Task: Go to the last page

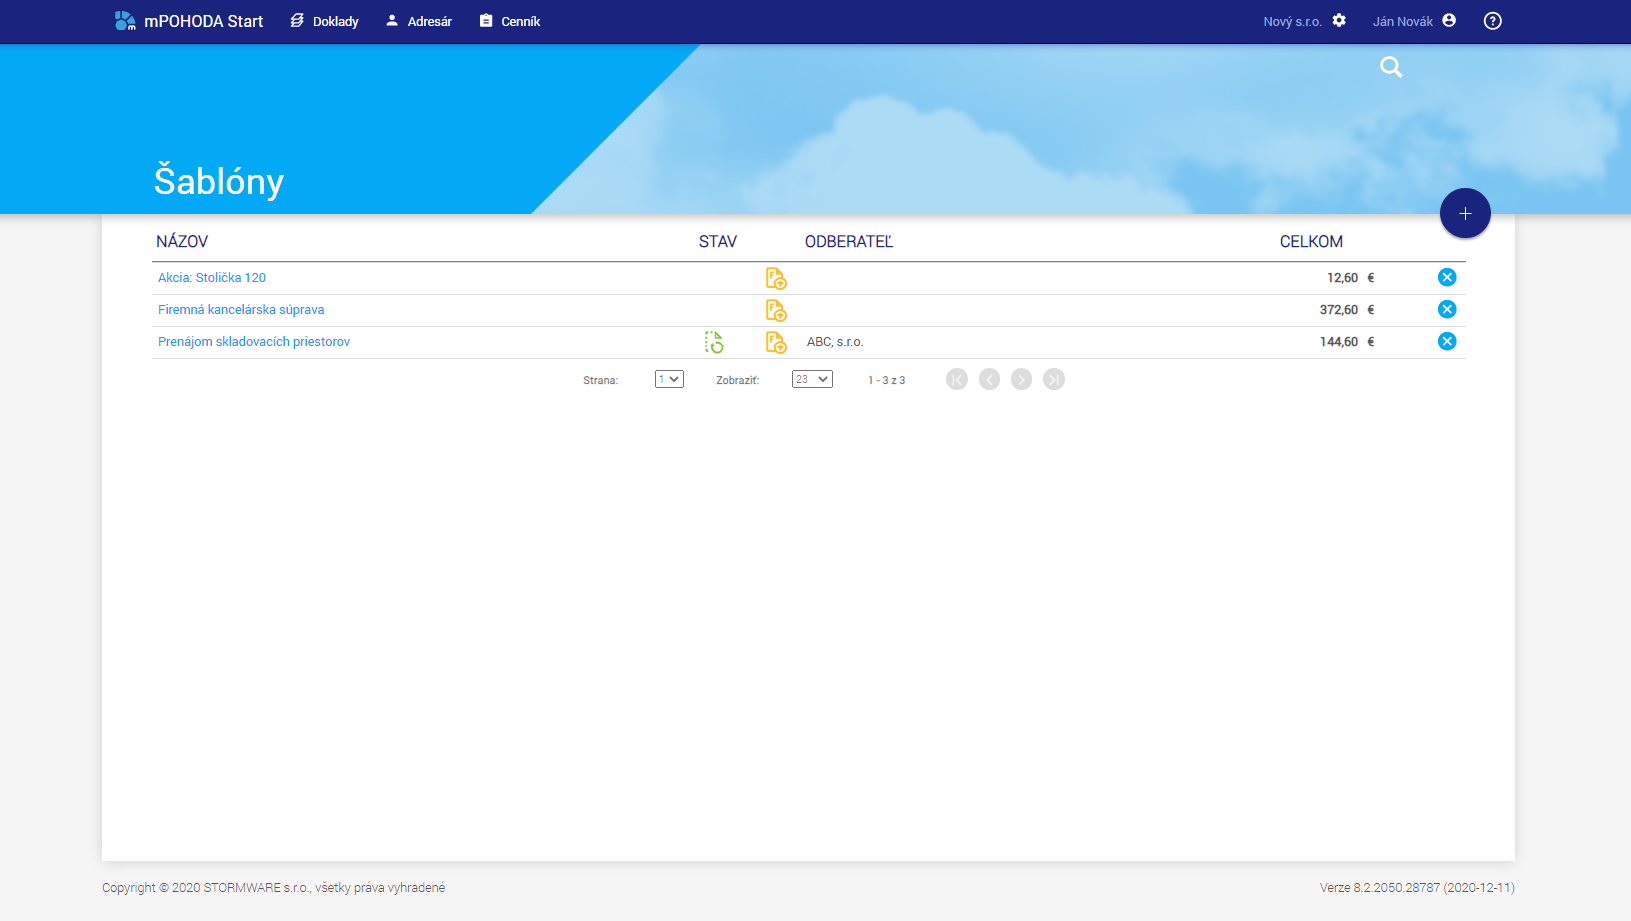Action: (1054, 379)
